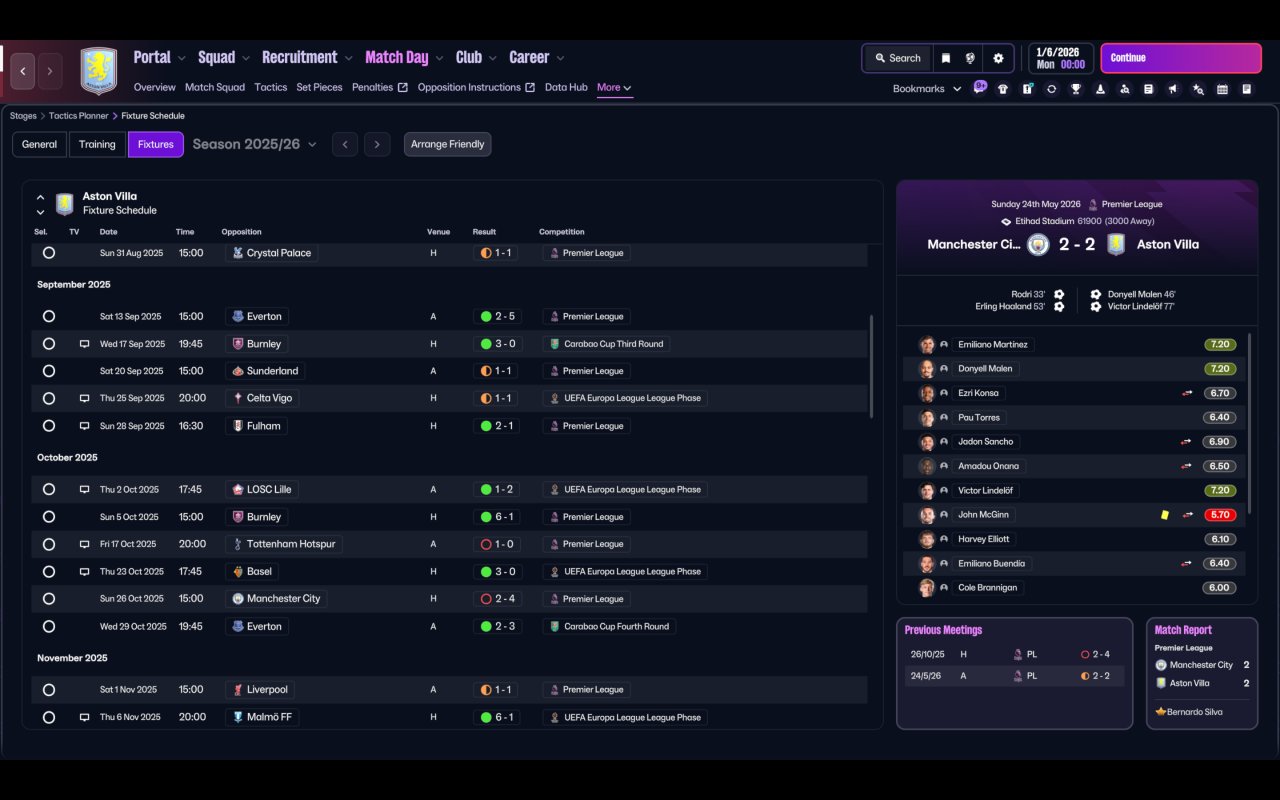Open the bookmark icon next to Search

945,58
